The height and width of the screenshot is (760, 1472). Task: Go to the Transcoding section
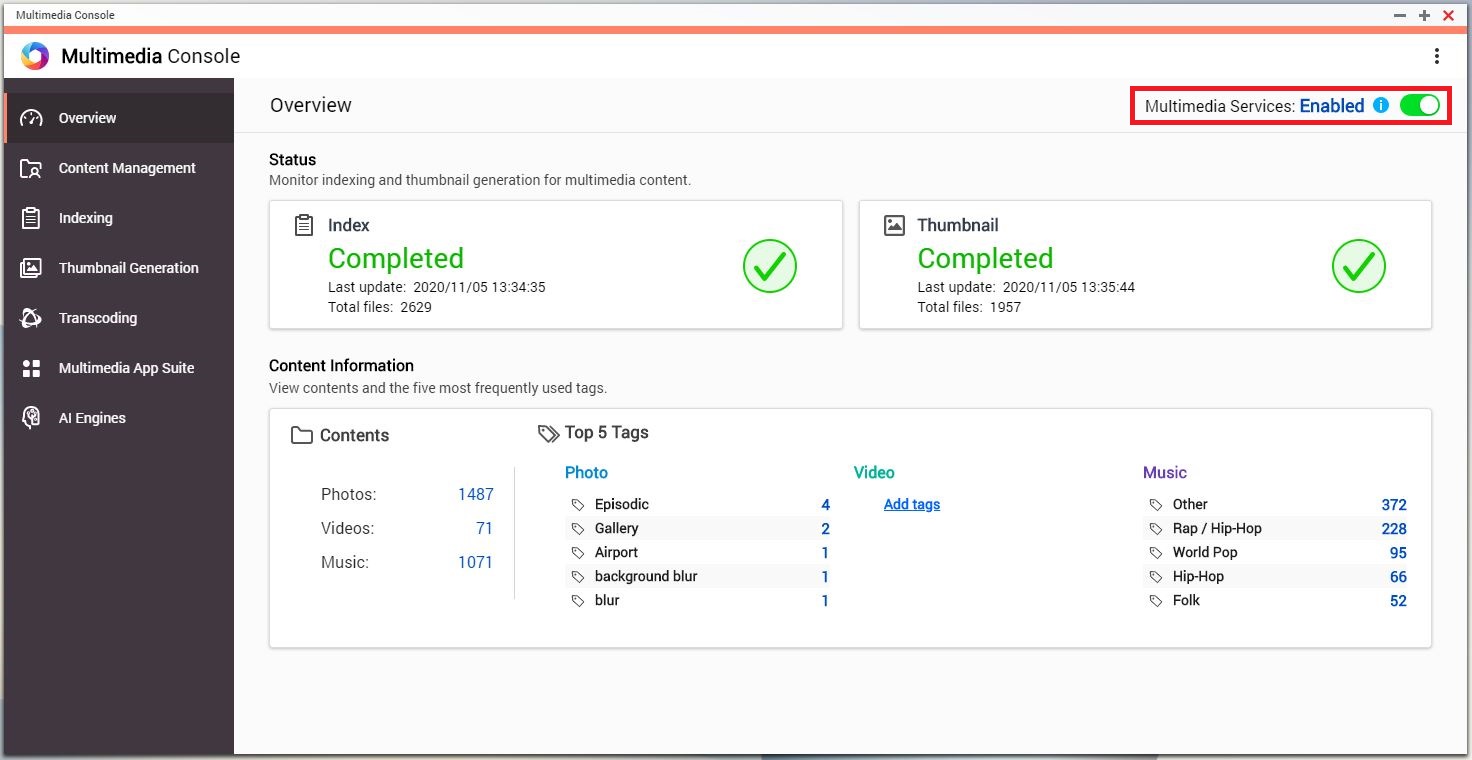point(98,318)
